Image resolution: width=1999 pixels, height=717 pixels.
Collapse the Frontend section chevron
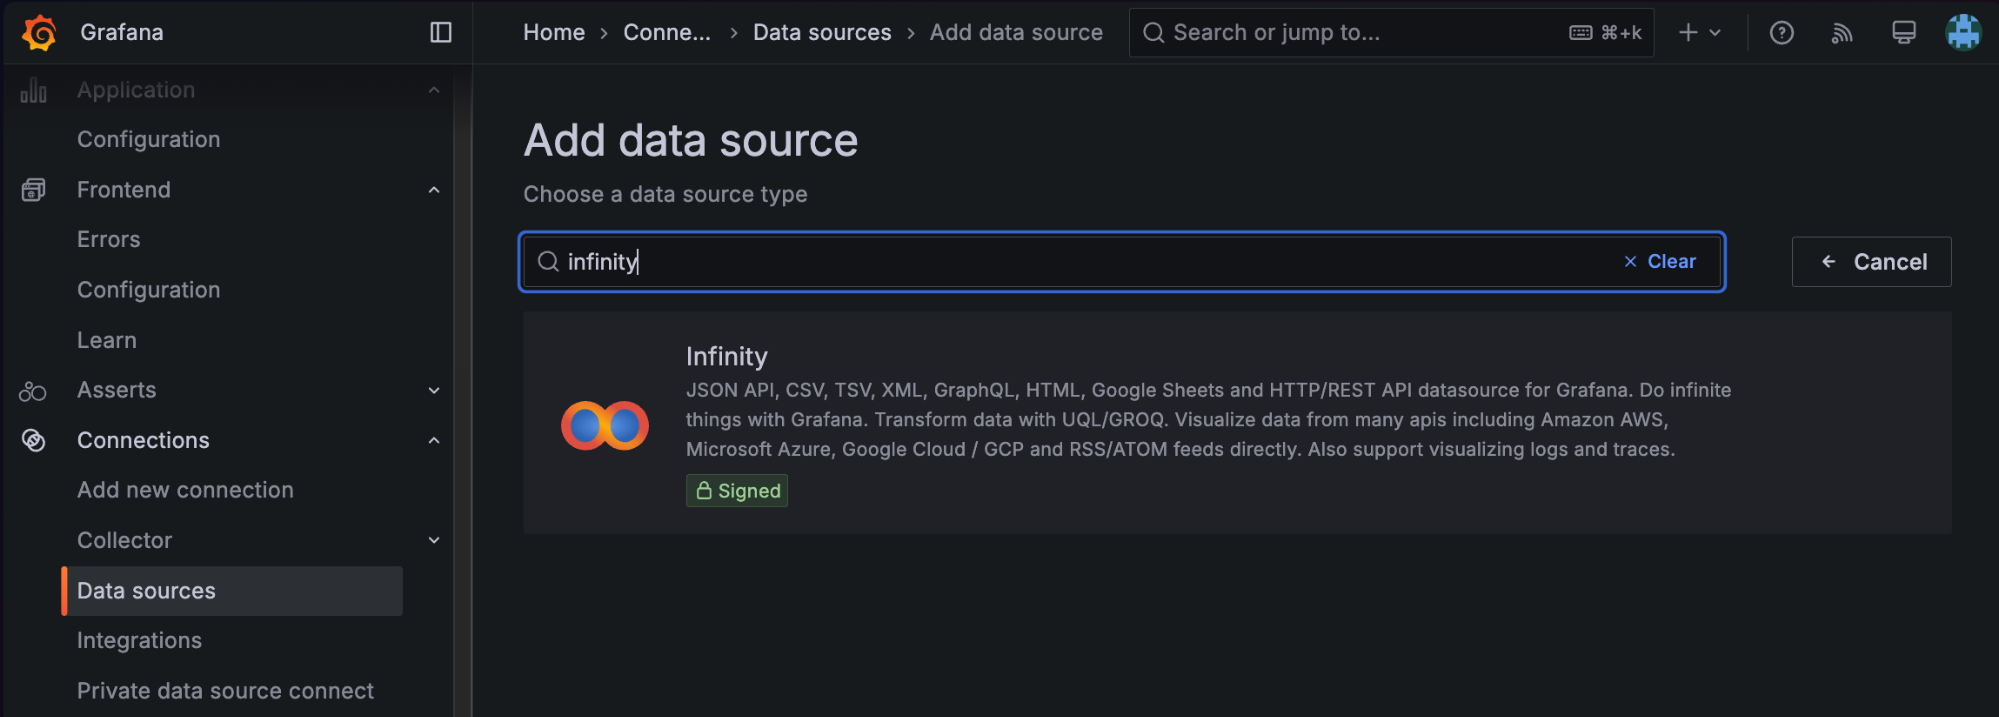(x=434, y=190)
